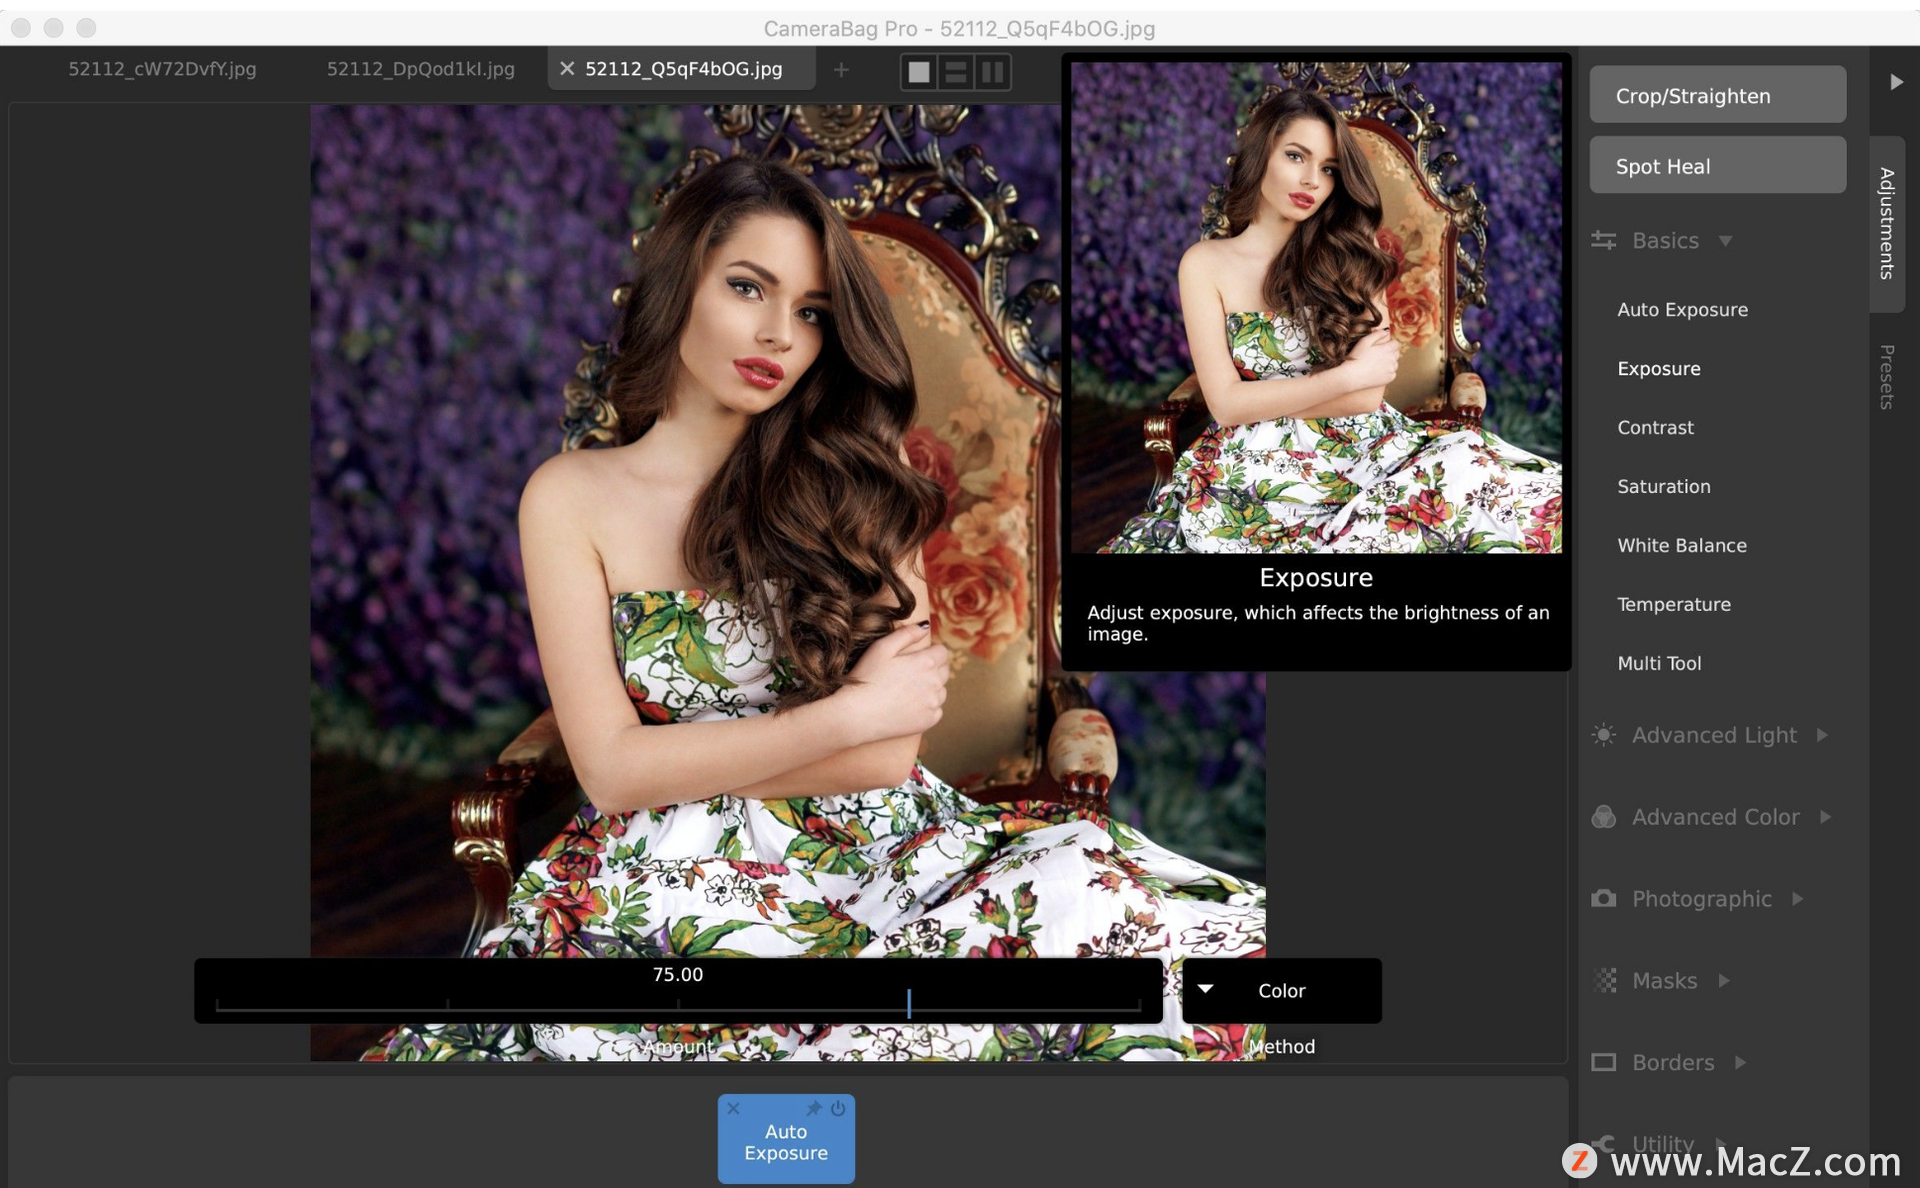Click the Spot Heal button
The height and width of the screenshot is (1188, 1920).
pos(1717,165)
